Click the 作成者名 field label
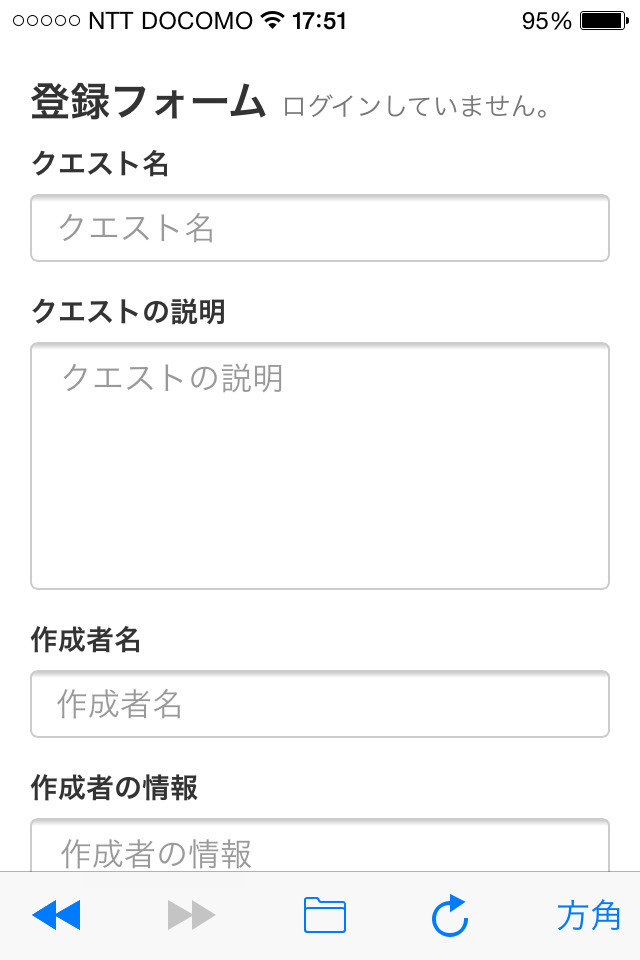Viewport: 640px width, 960px height. pos(86,640)
